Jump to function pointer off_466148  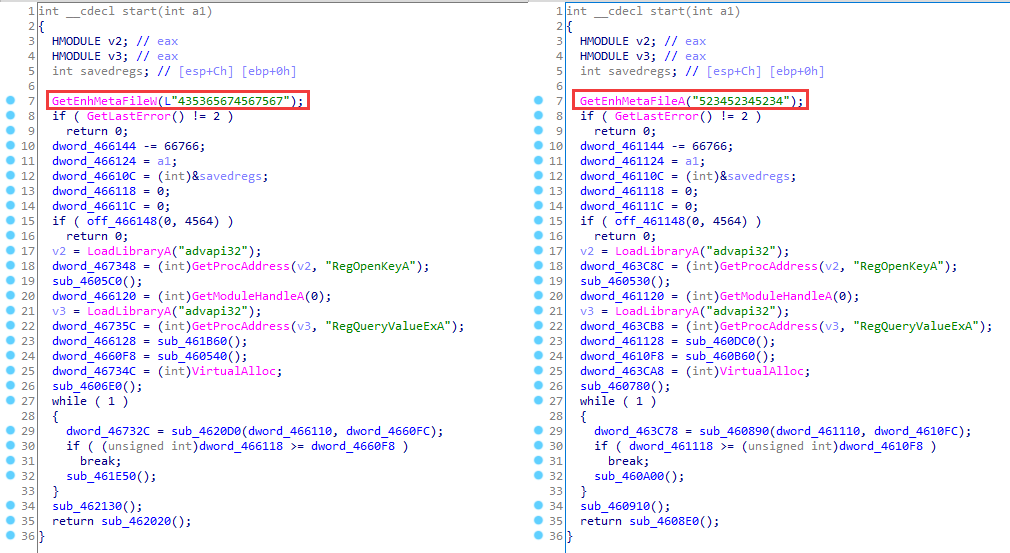[x=122, y=221]
